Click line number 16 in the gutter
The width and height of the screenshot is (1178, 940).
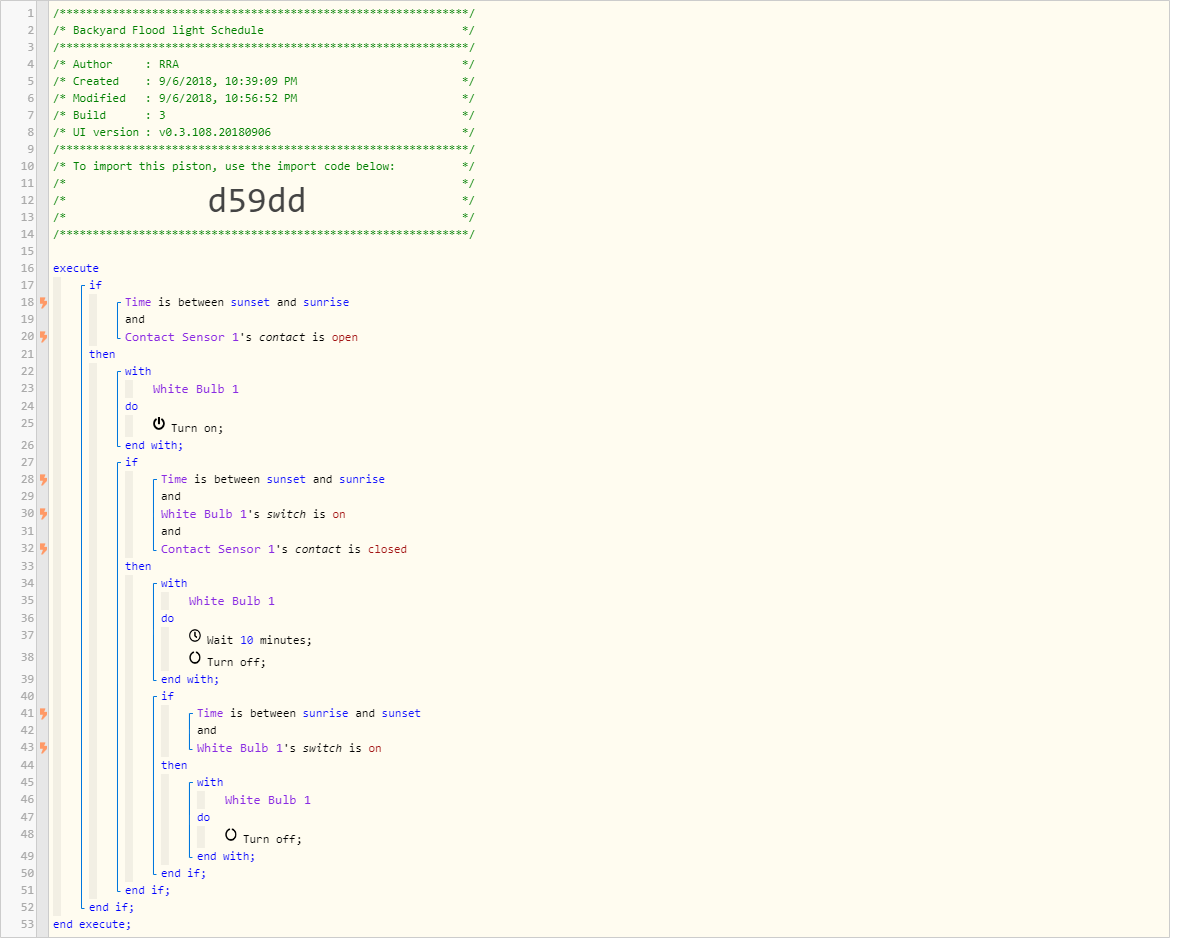tap(28, 269)
